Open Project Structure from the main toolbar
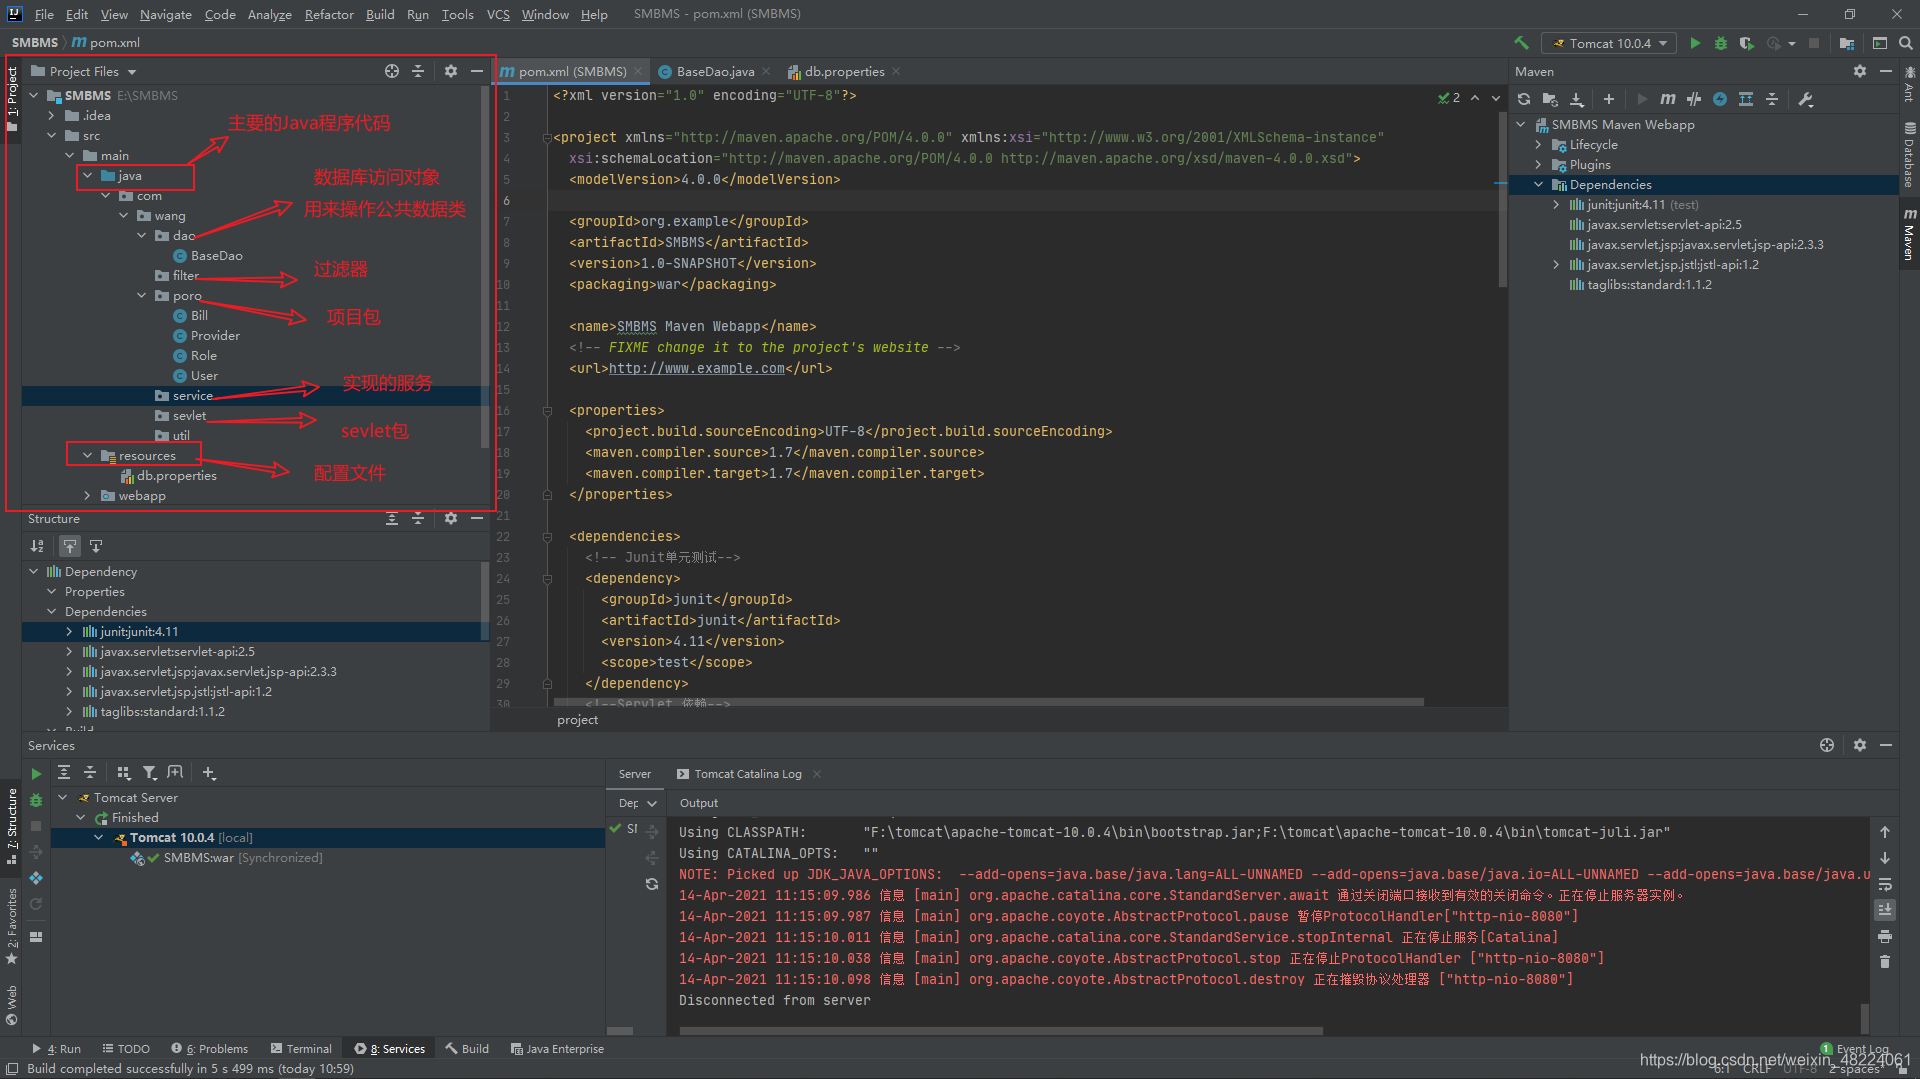This screenshot has width=1920, height=1079. [1847, 43]
